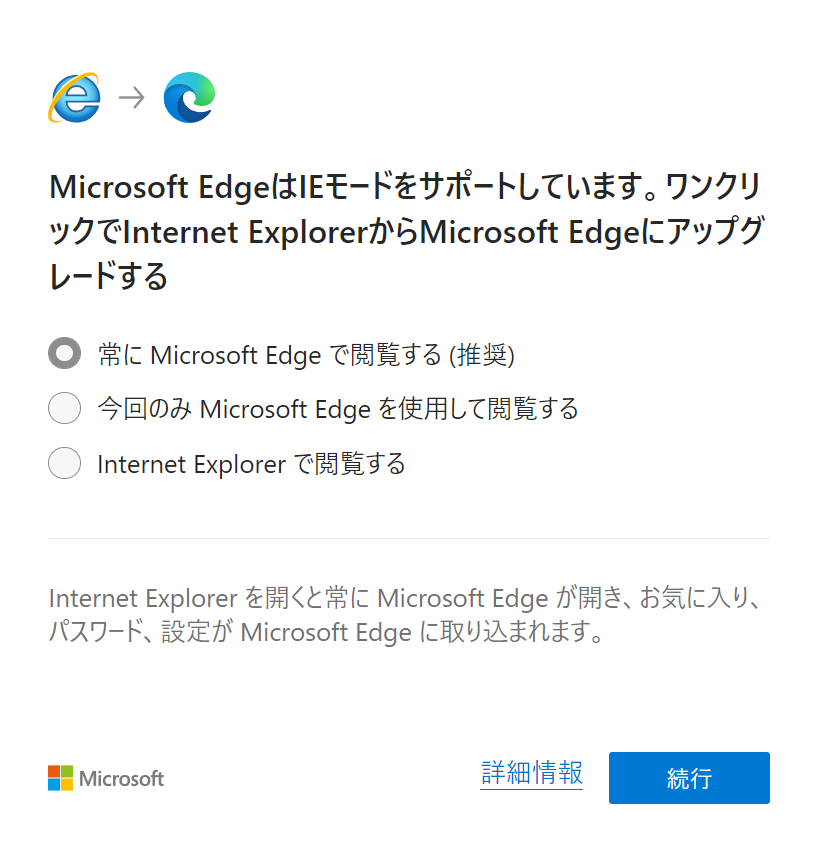This screenshot has height=853, width=816.
Task: Click the 今回のみ Microsoft Edge を使用して閲覧する label
Action: point(338,408)
